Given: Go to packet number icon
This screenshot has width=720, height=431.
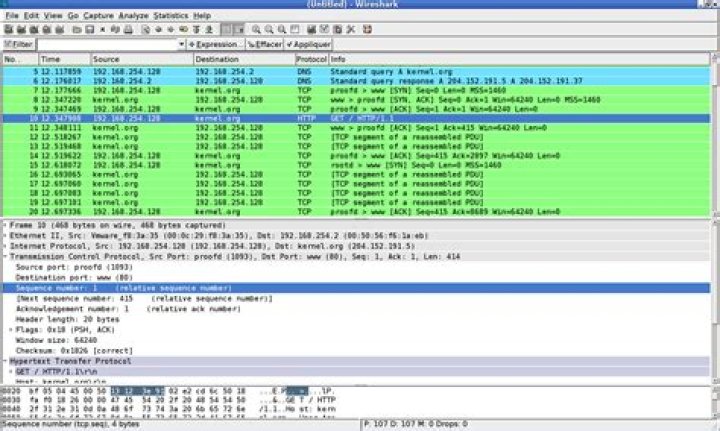Looking at the screenshot, I should pos(184,29).
